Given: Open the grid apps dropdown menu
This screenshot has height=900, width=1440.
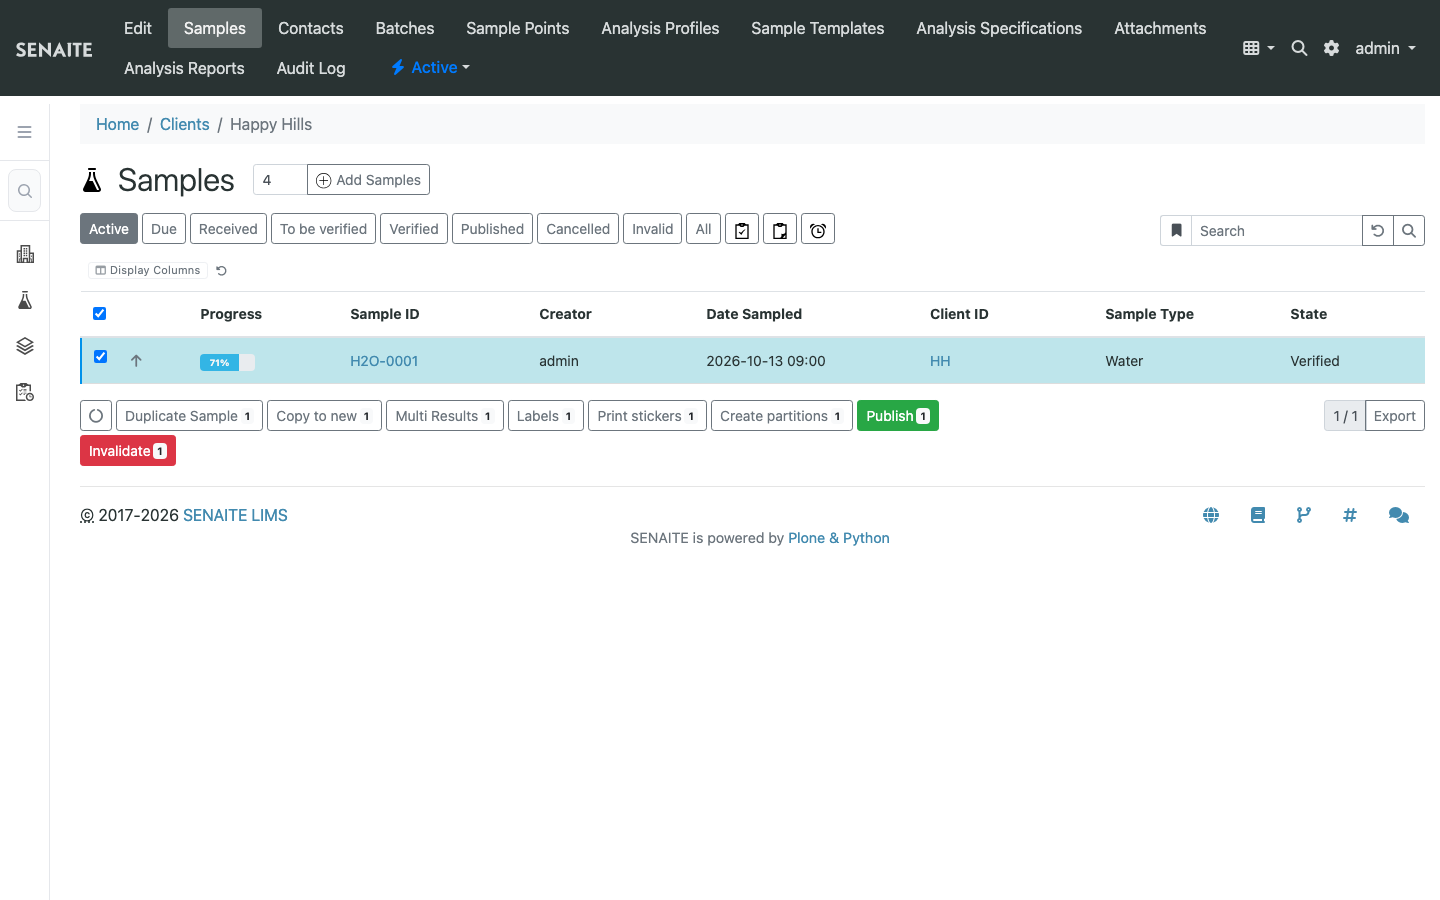Looking at the screenshot, I should 1258,48.
